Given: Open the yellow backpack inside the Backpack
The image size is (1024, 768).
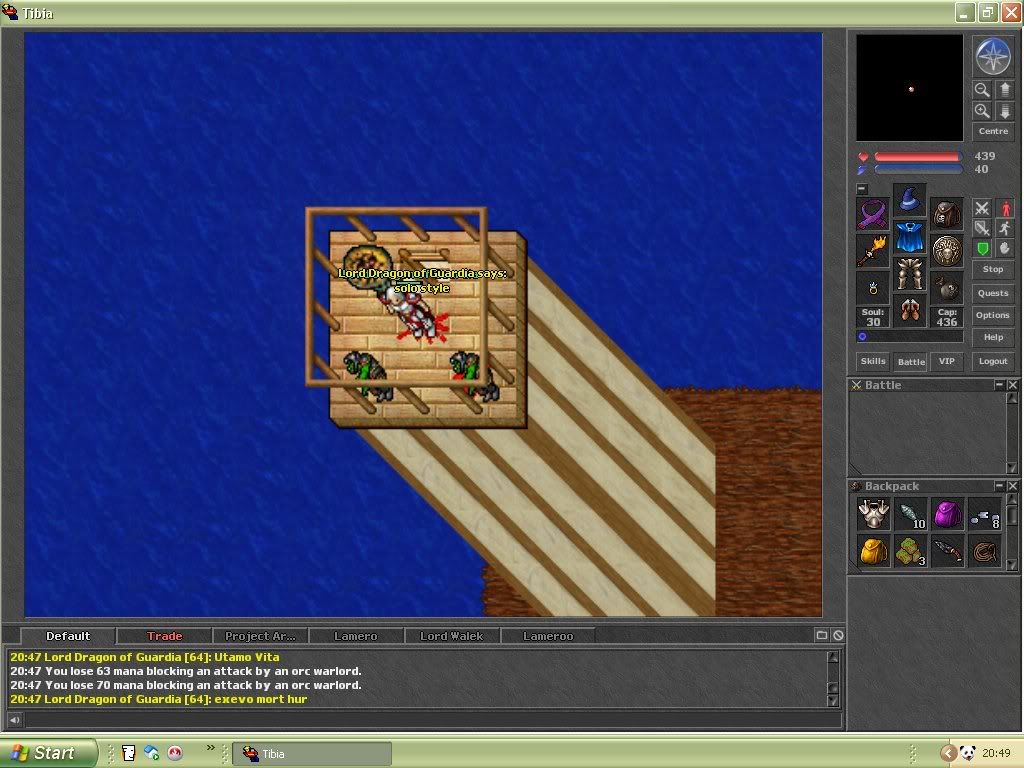Looking at the screenshot, I should [x=873, y=551].
